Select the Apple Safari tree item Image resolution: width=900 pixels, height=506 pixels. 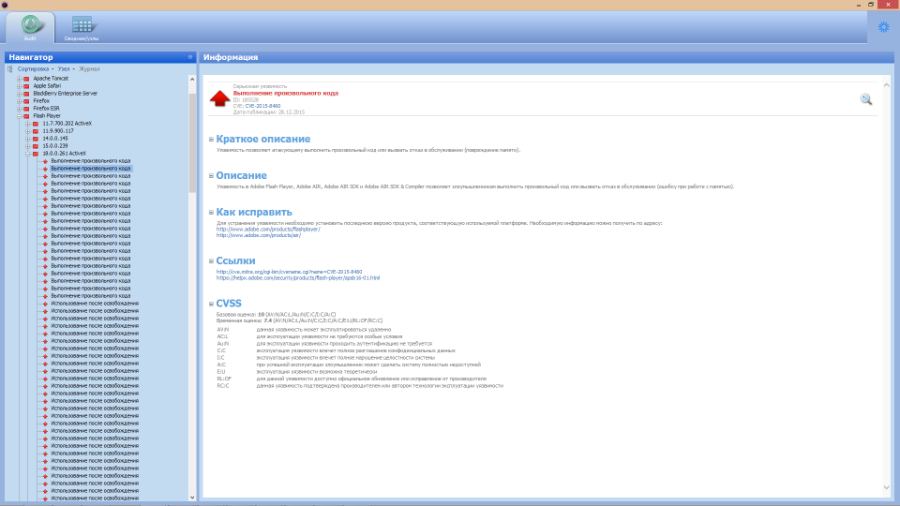(x=47, y=86)
